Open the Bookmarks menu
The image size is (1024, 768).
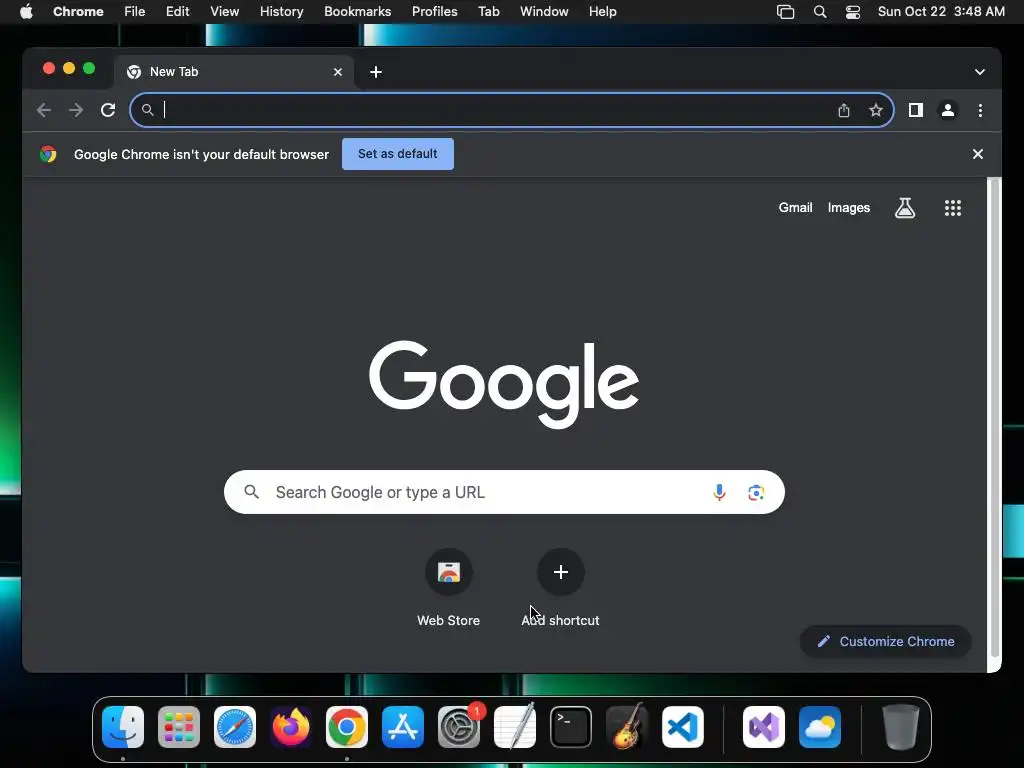point(358,12)
